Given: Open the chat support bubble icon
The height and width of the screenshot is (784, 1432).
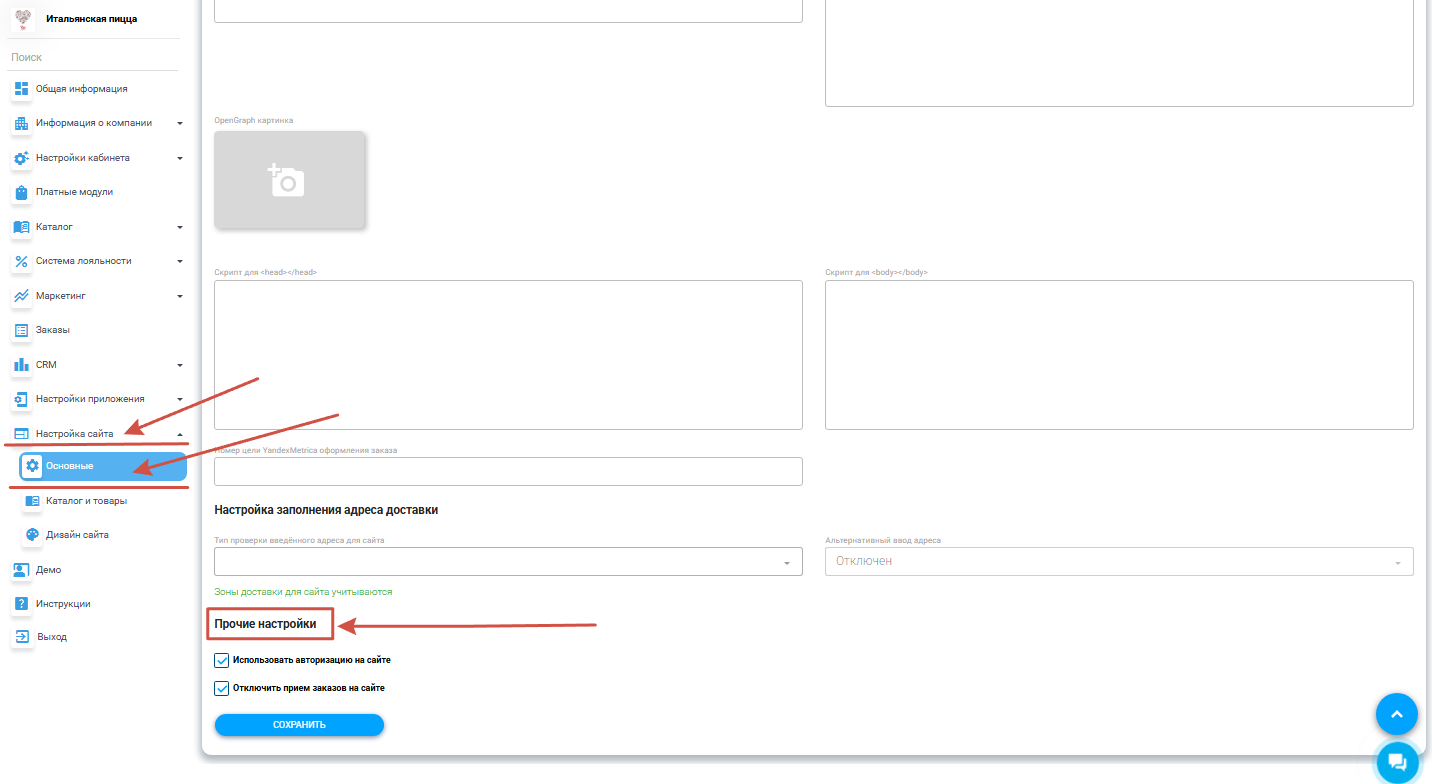Looking at the screenshot, I should (1397, 762).
